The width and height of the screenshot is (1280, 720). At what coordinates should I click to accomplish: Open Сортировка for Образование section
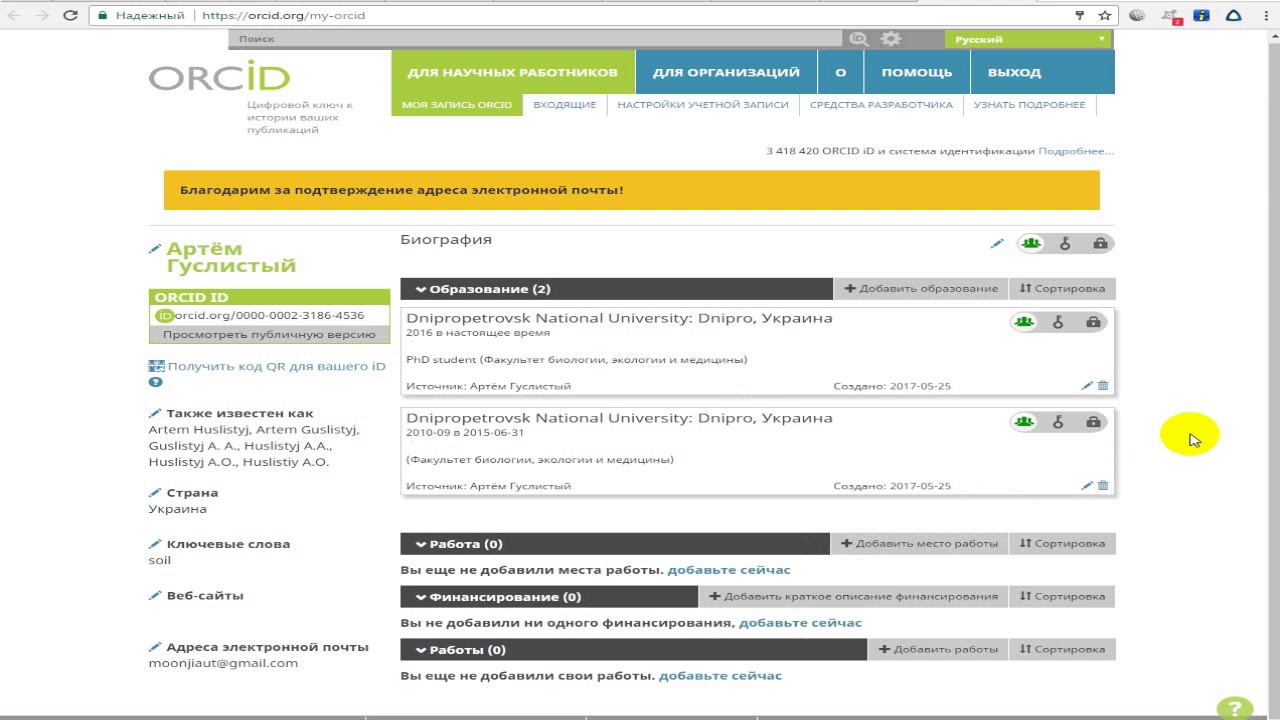click(x=1062, y=289)
